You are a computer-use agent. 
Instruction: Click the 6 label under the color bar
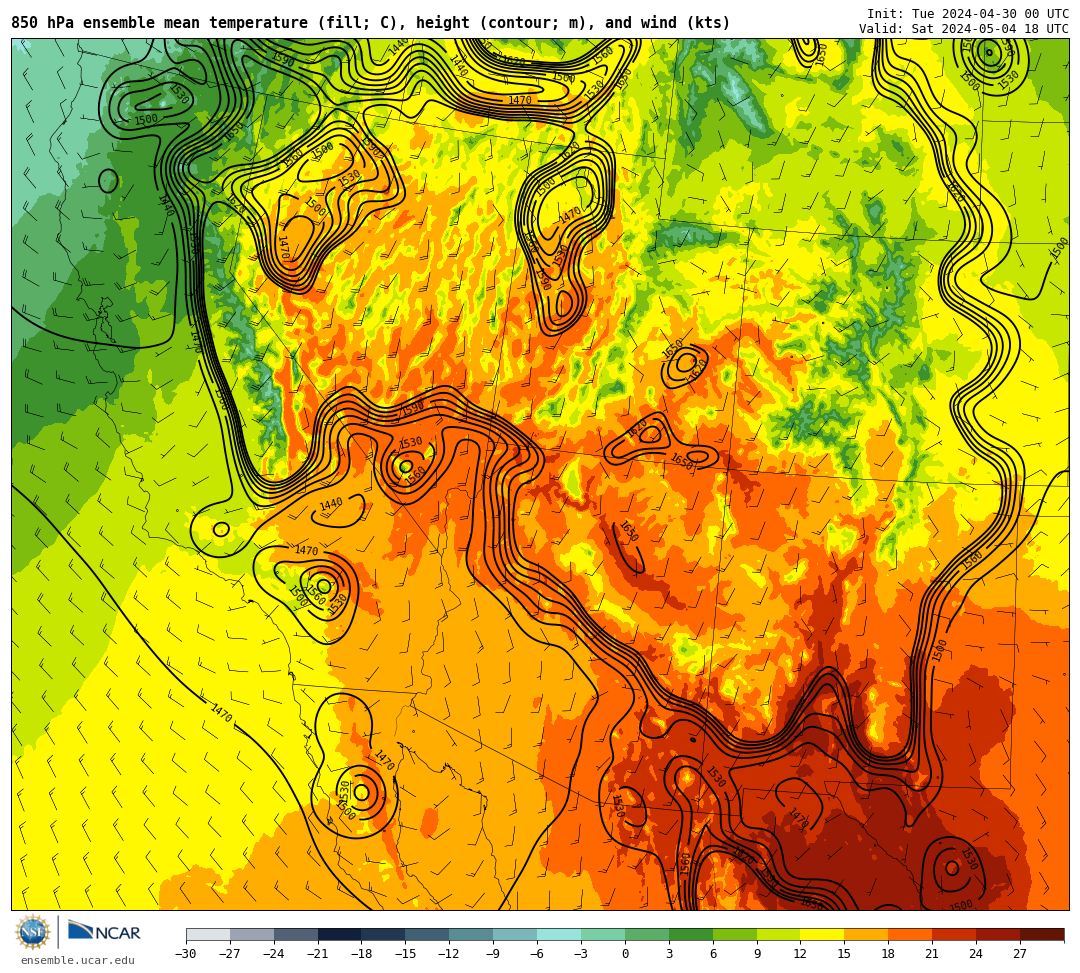pos(713,954)
